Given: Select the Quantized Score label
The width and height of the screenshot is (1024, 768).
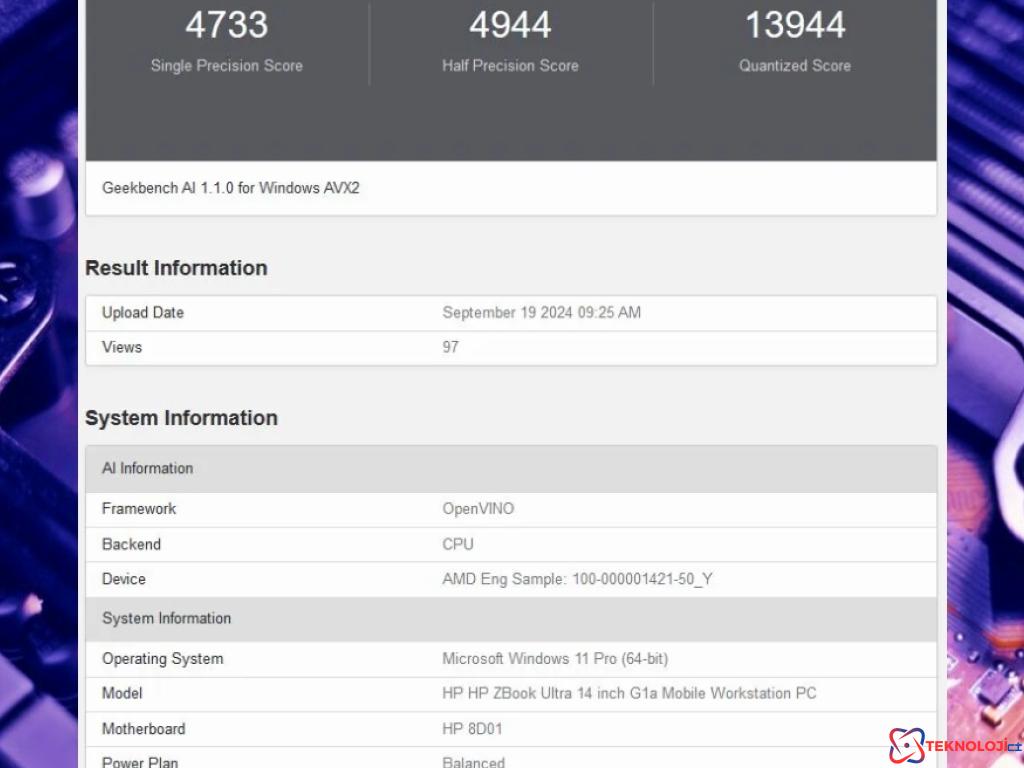Looking at the screenshot, I should [794, 66].
